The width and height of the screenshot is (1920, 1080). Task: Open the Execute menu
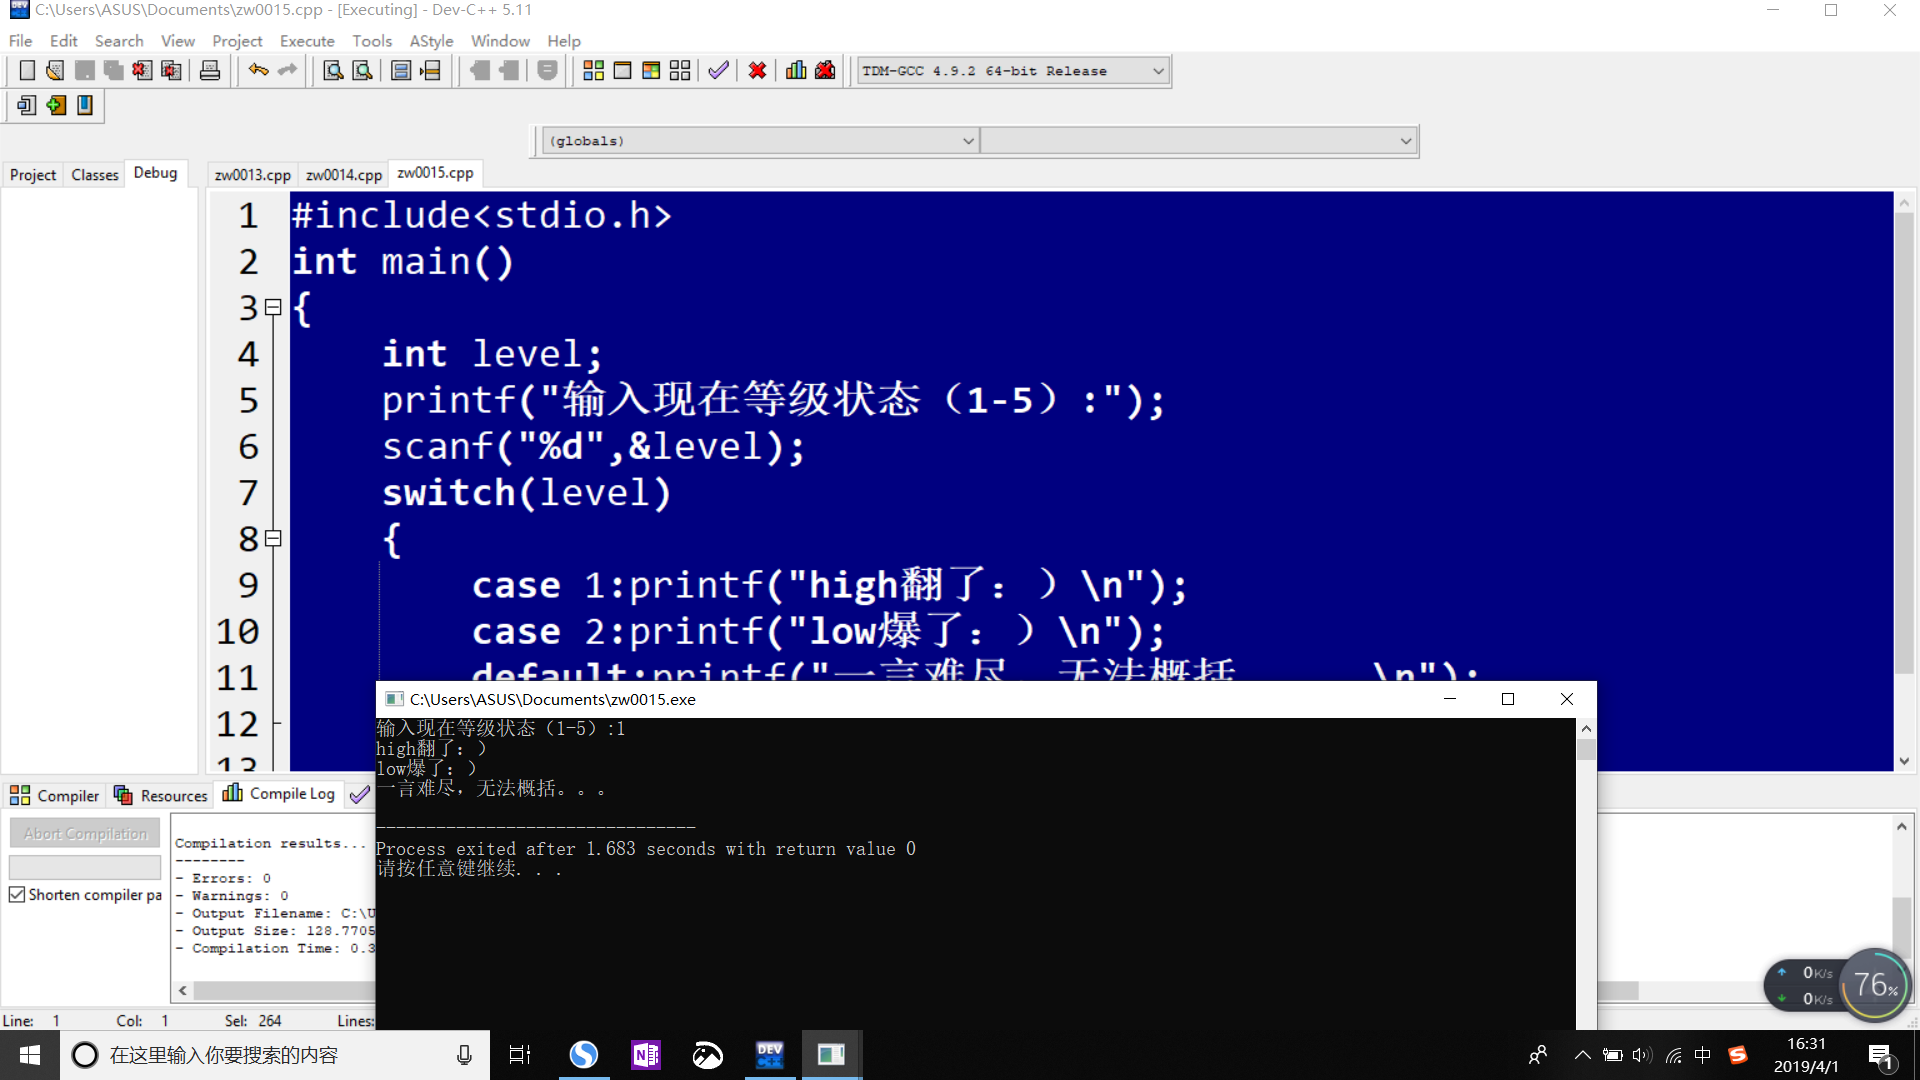pos(306,41)
